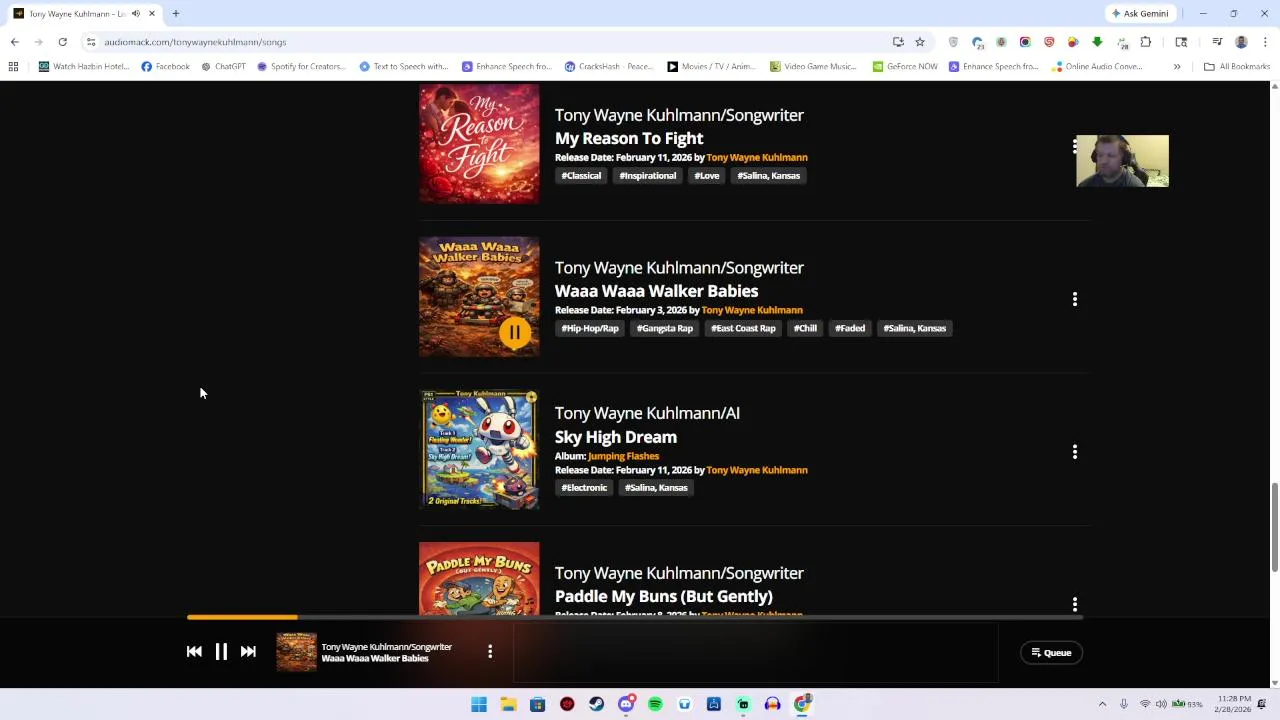Open options menu for Waaa Waaa Walker Babies row
The width and height of the screenshot is (1280, 720).
tap(1075, 299)
